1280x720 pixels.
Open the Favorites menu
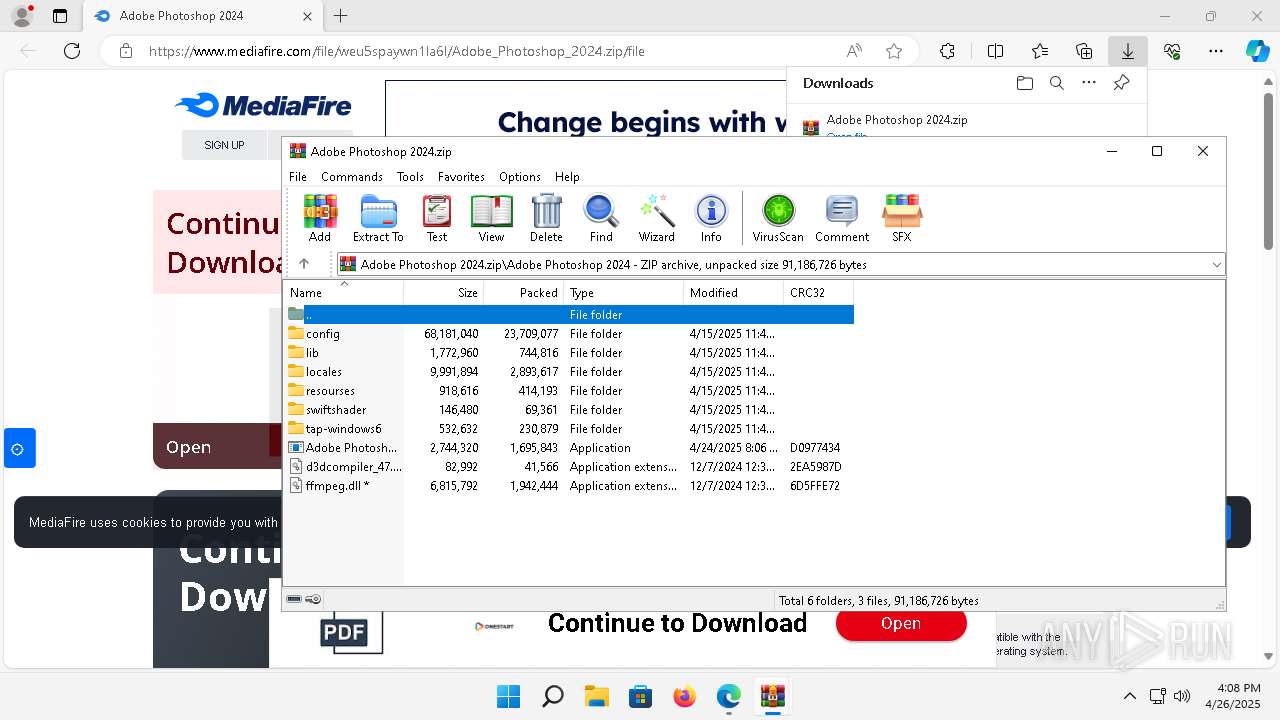coord(461,176)
